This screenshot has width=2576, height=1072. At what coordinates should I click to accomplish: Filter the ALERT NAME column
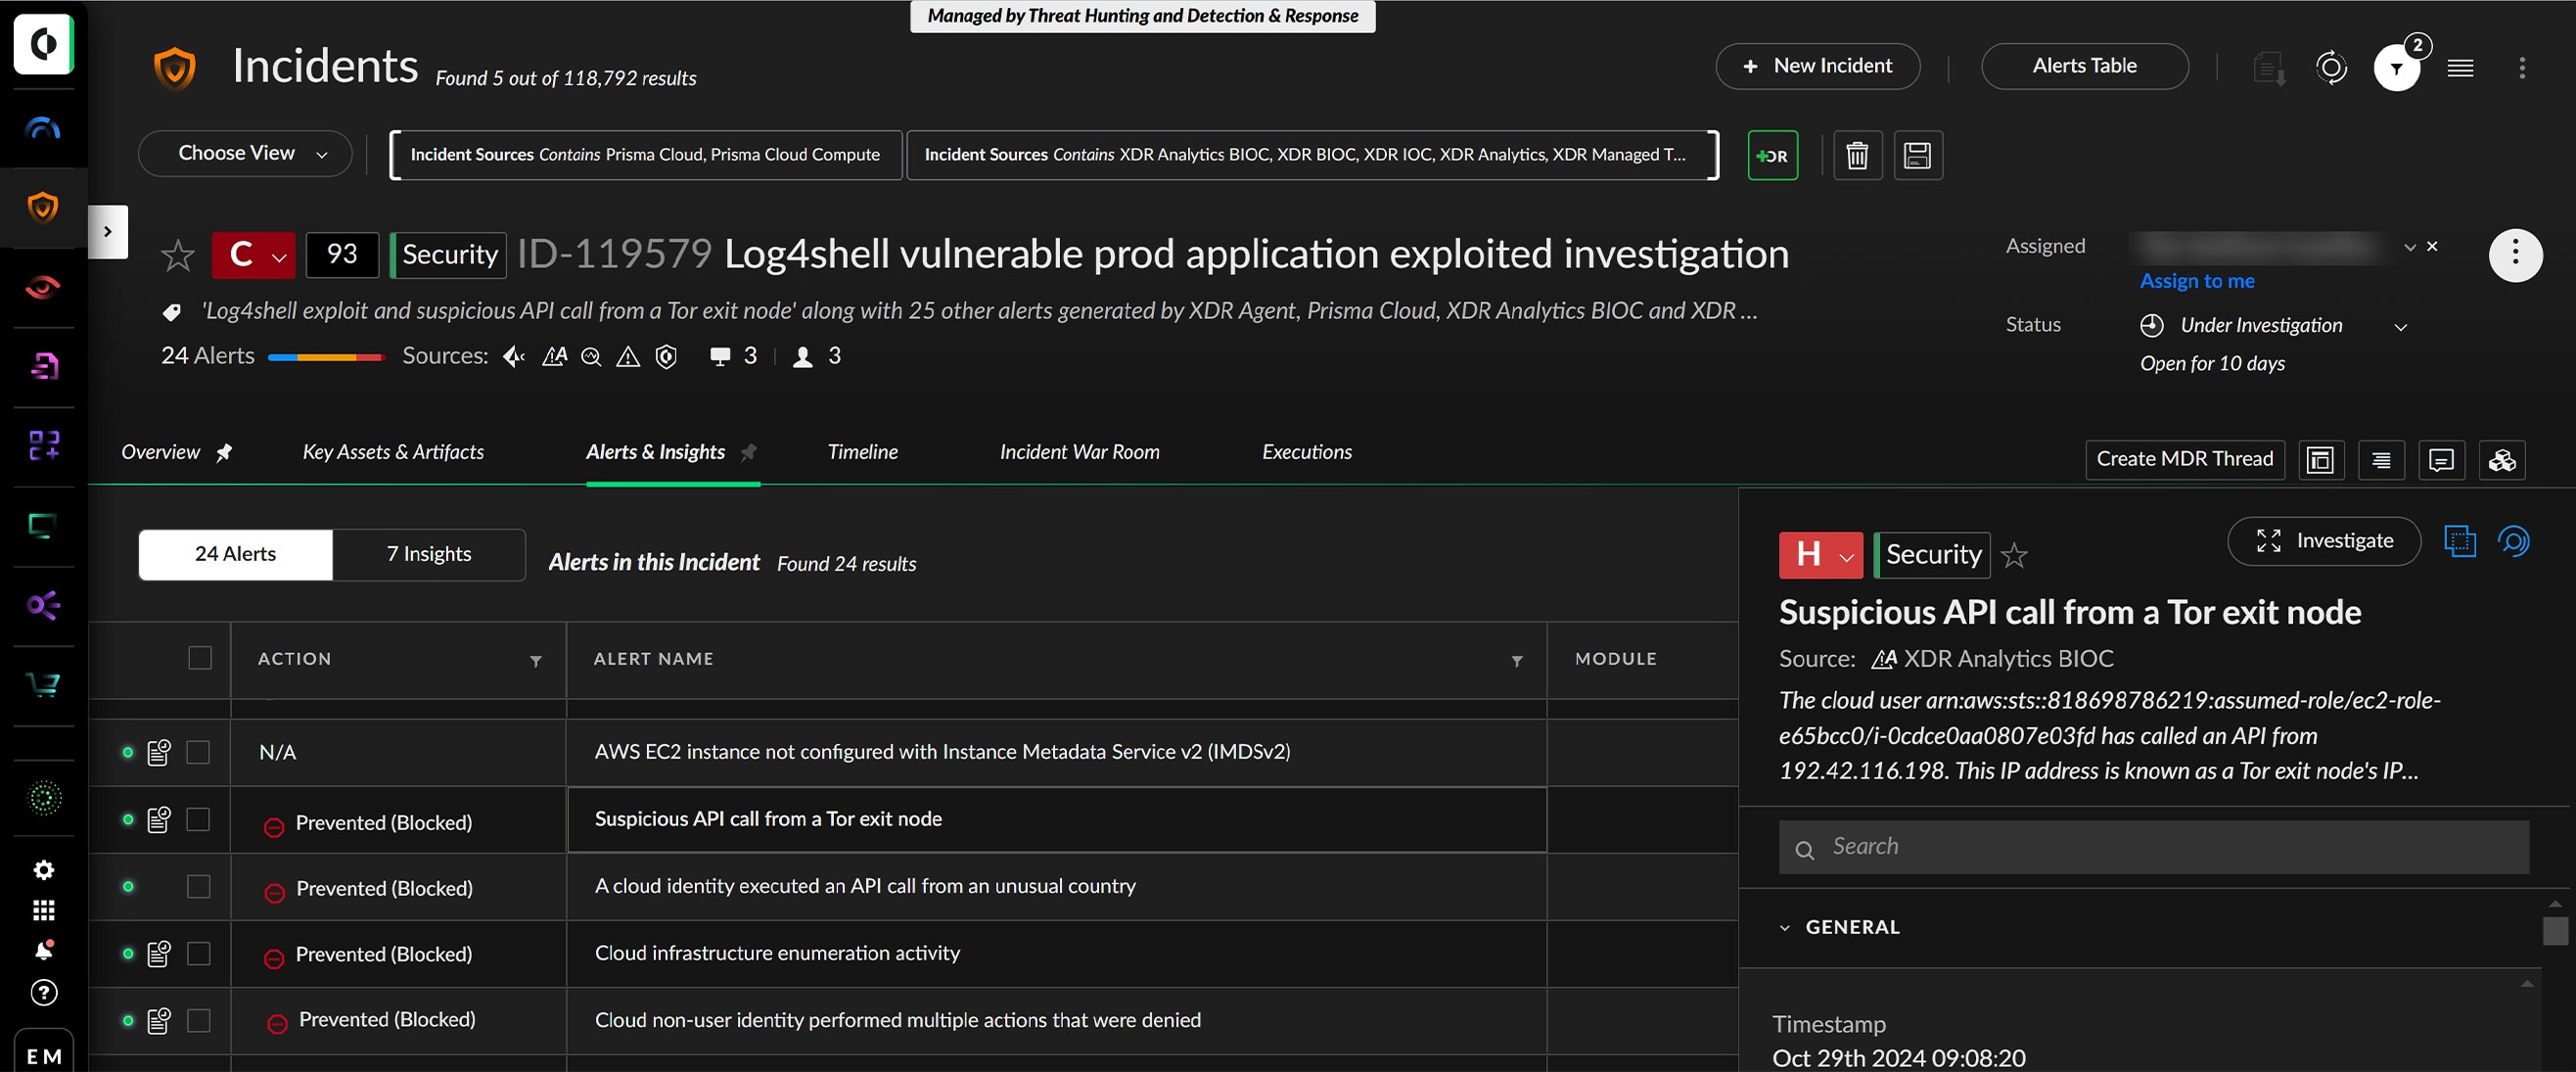pyautogui.click(x=1517, y=661)
